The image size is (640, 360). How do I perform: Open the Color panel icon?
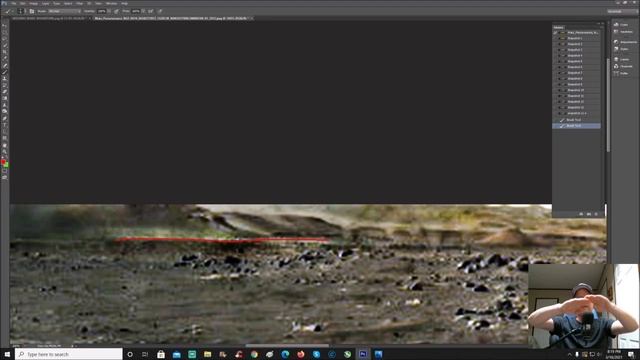click(616, 24)
